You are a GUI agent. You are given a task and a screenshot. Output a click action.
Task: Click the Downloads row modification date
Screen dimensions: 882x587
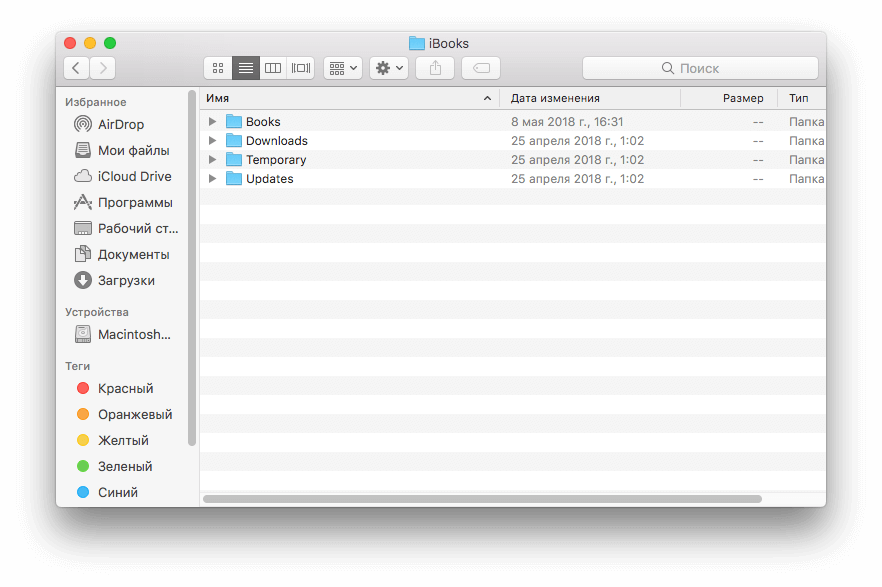coord(577,141)
